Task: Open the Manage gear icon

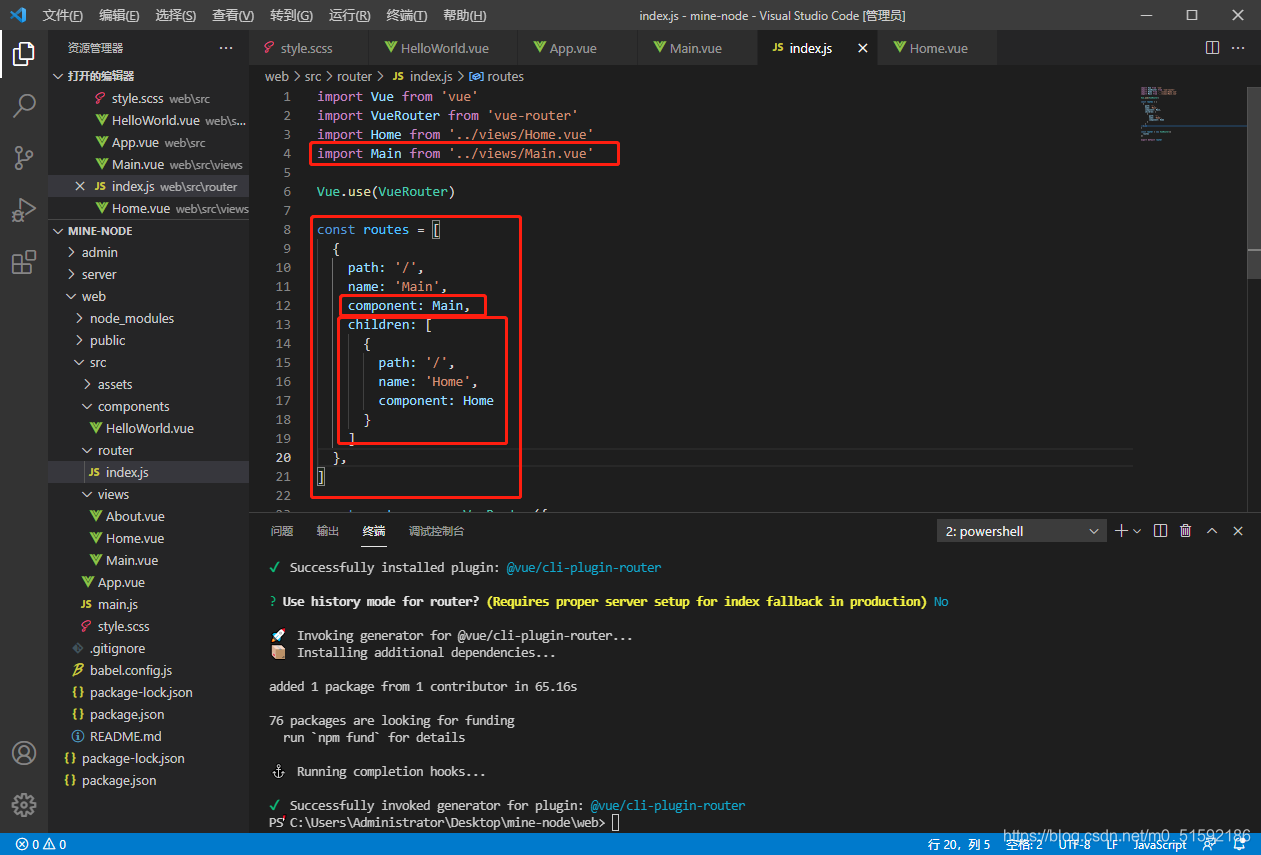Action: (x=24, y=804)
